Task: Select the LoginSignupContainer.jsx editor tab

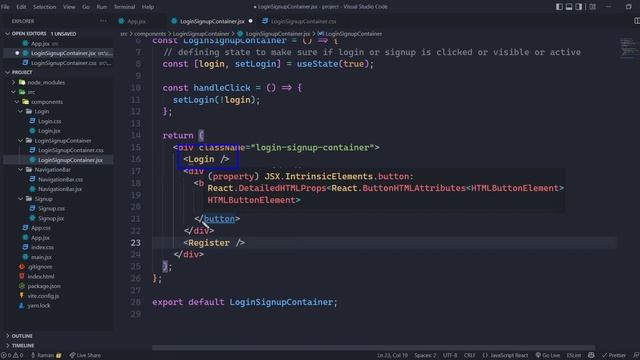Action: 212,21
